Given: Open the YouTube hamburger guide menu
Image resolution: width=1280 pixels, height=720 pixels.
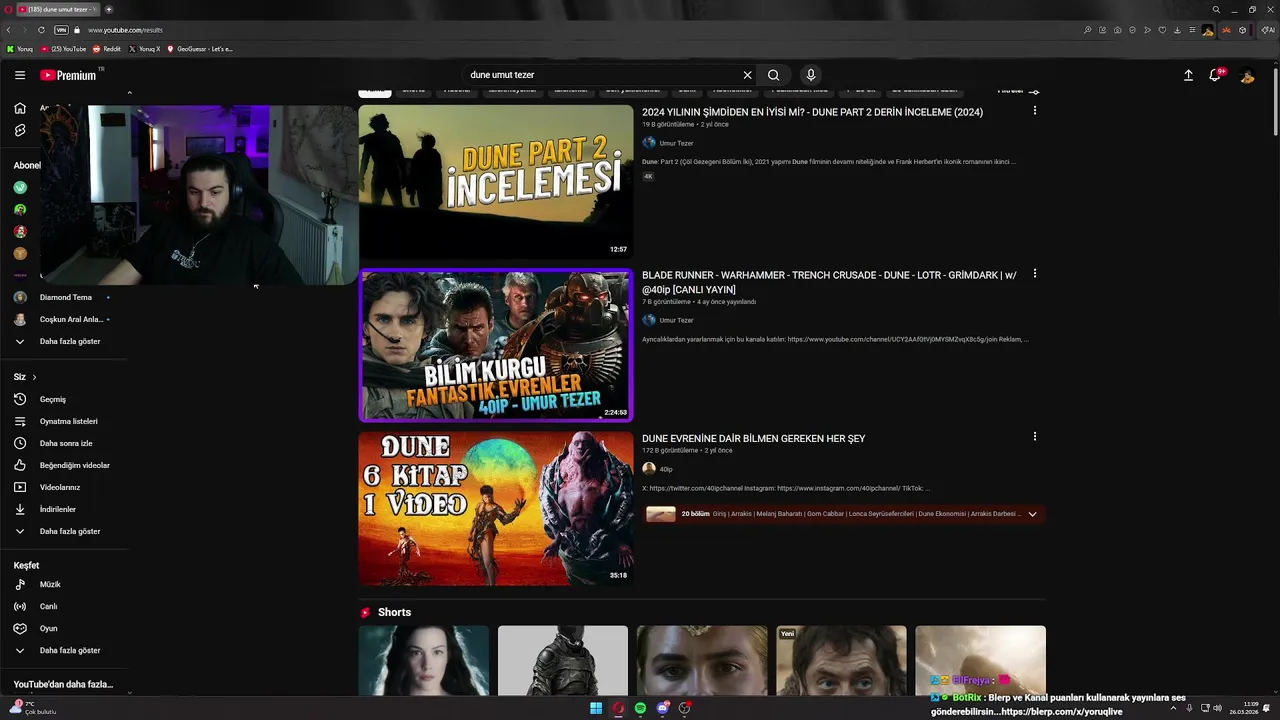Looking at the screenshot, I should 20,75.
